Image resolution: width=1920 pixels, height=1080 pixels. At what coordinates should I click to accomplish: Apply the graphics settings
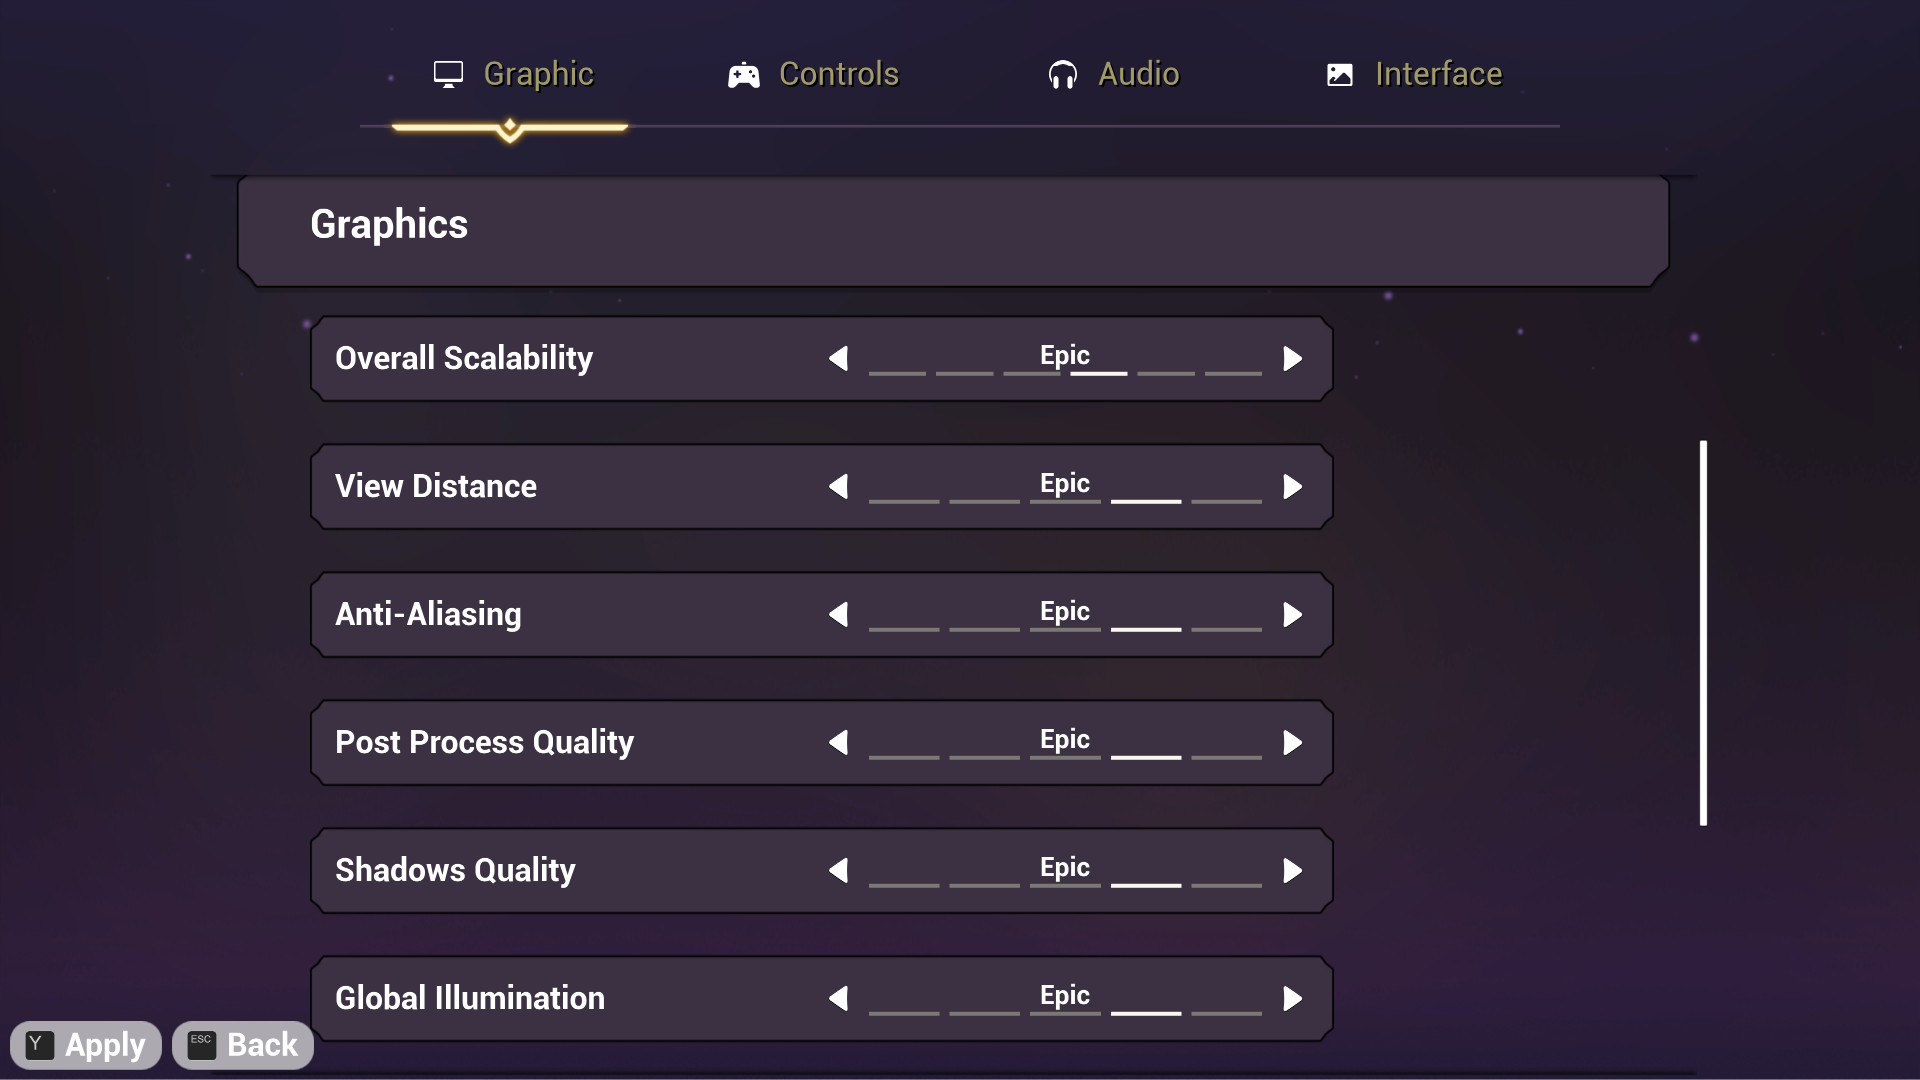[x=86, y=1045]
